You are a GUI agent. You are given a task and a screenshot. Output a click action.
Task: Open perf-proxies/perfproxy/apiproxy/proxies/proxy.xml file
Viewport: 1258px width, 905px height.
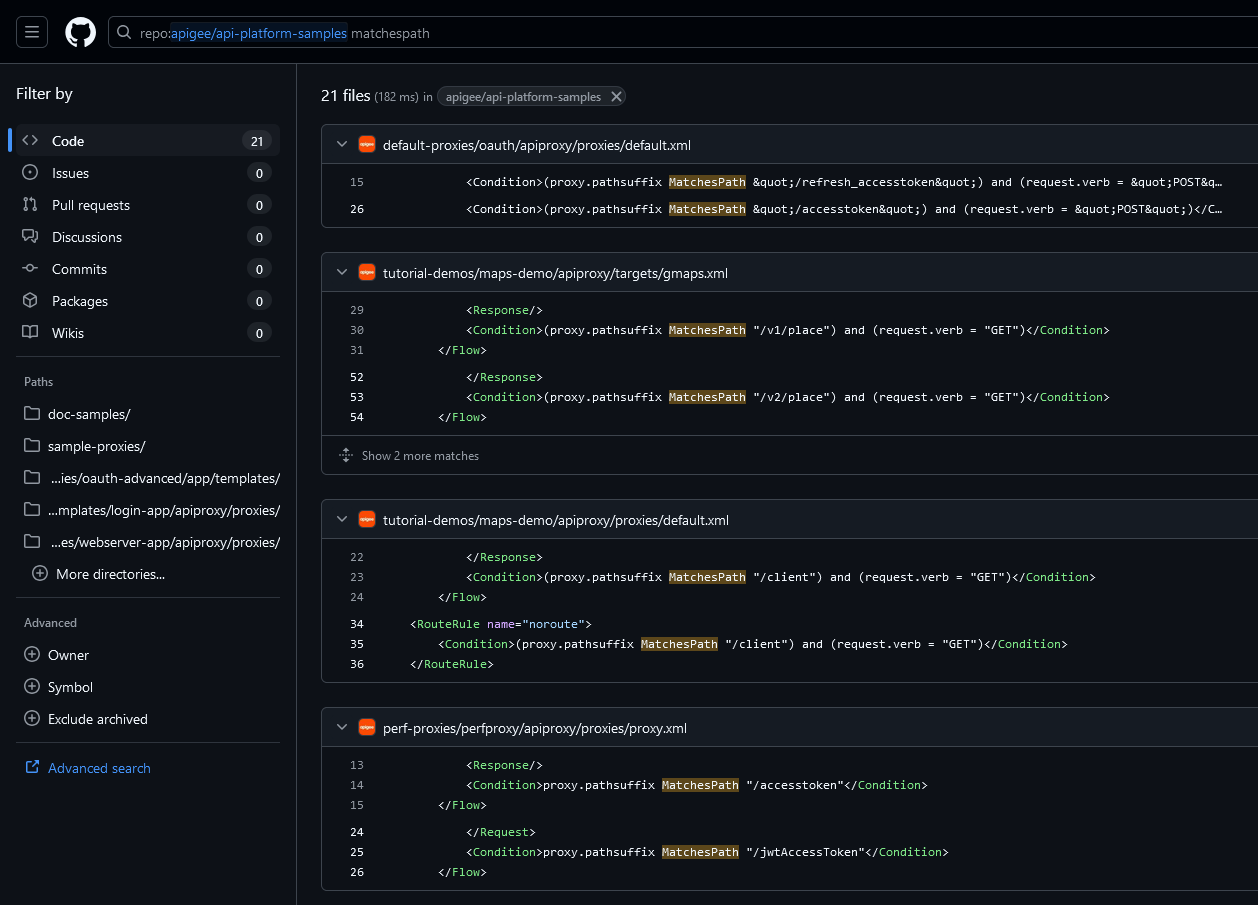click(x=535, y=728)
